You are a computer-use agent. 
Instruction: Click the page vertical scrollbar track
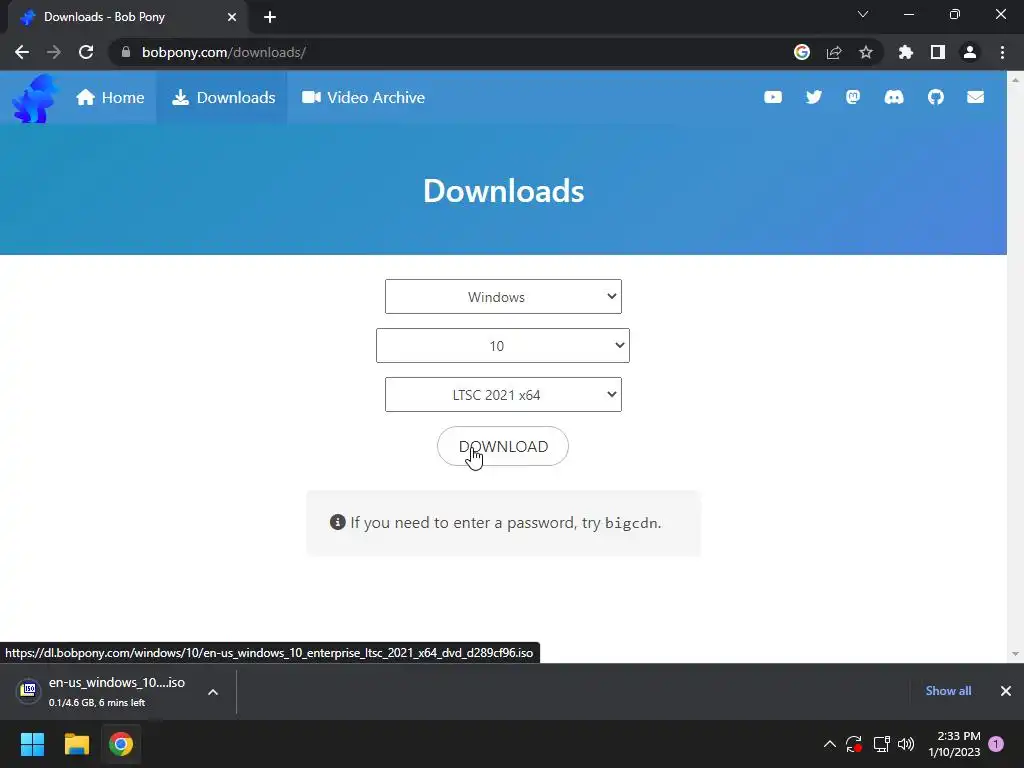1015,366
